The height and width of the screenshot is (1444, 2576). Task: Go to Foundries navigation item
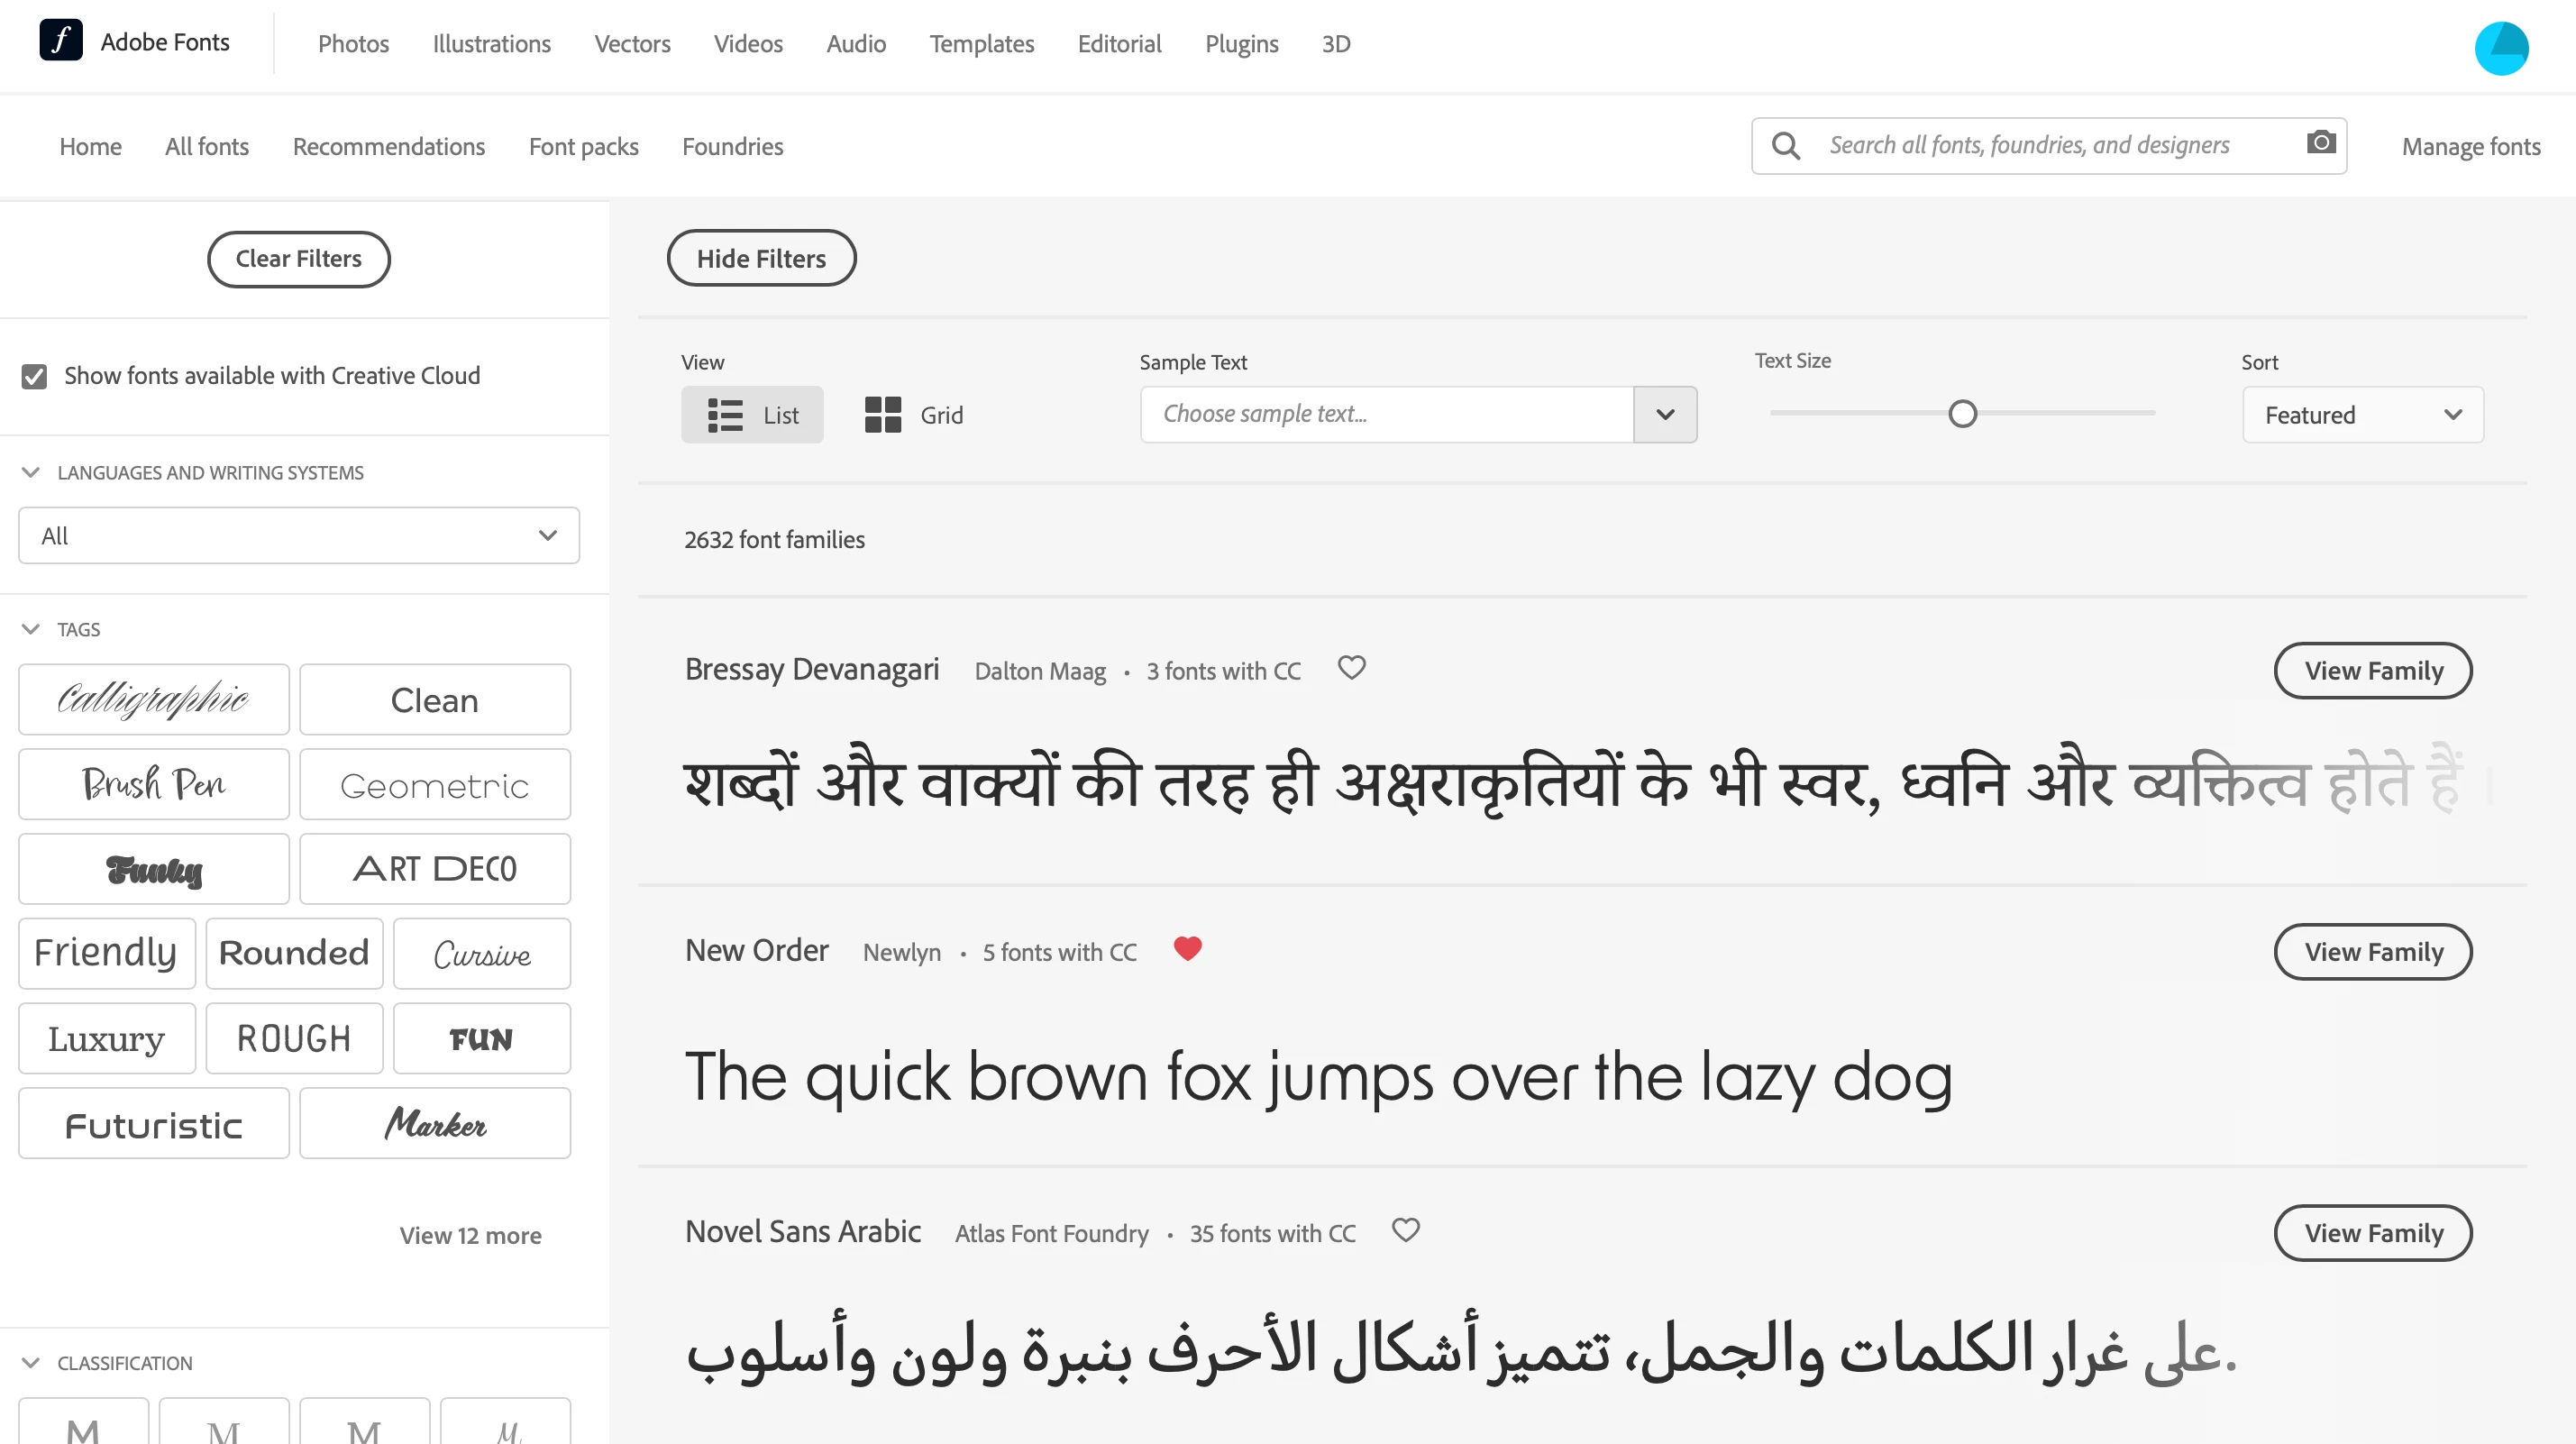[x=732, y=147]
